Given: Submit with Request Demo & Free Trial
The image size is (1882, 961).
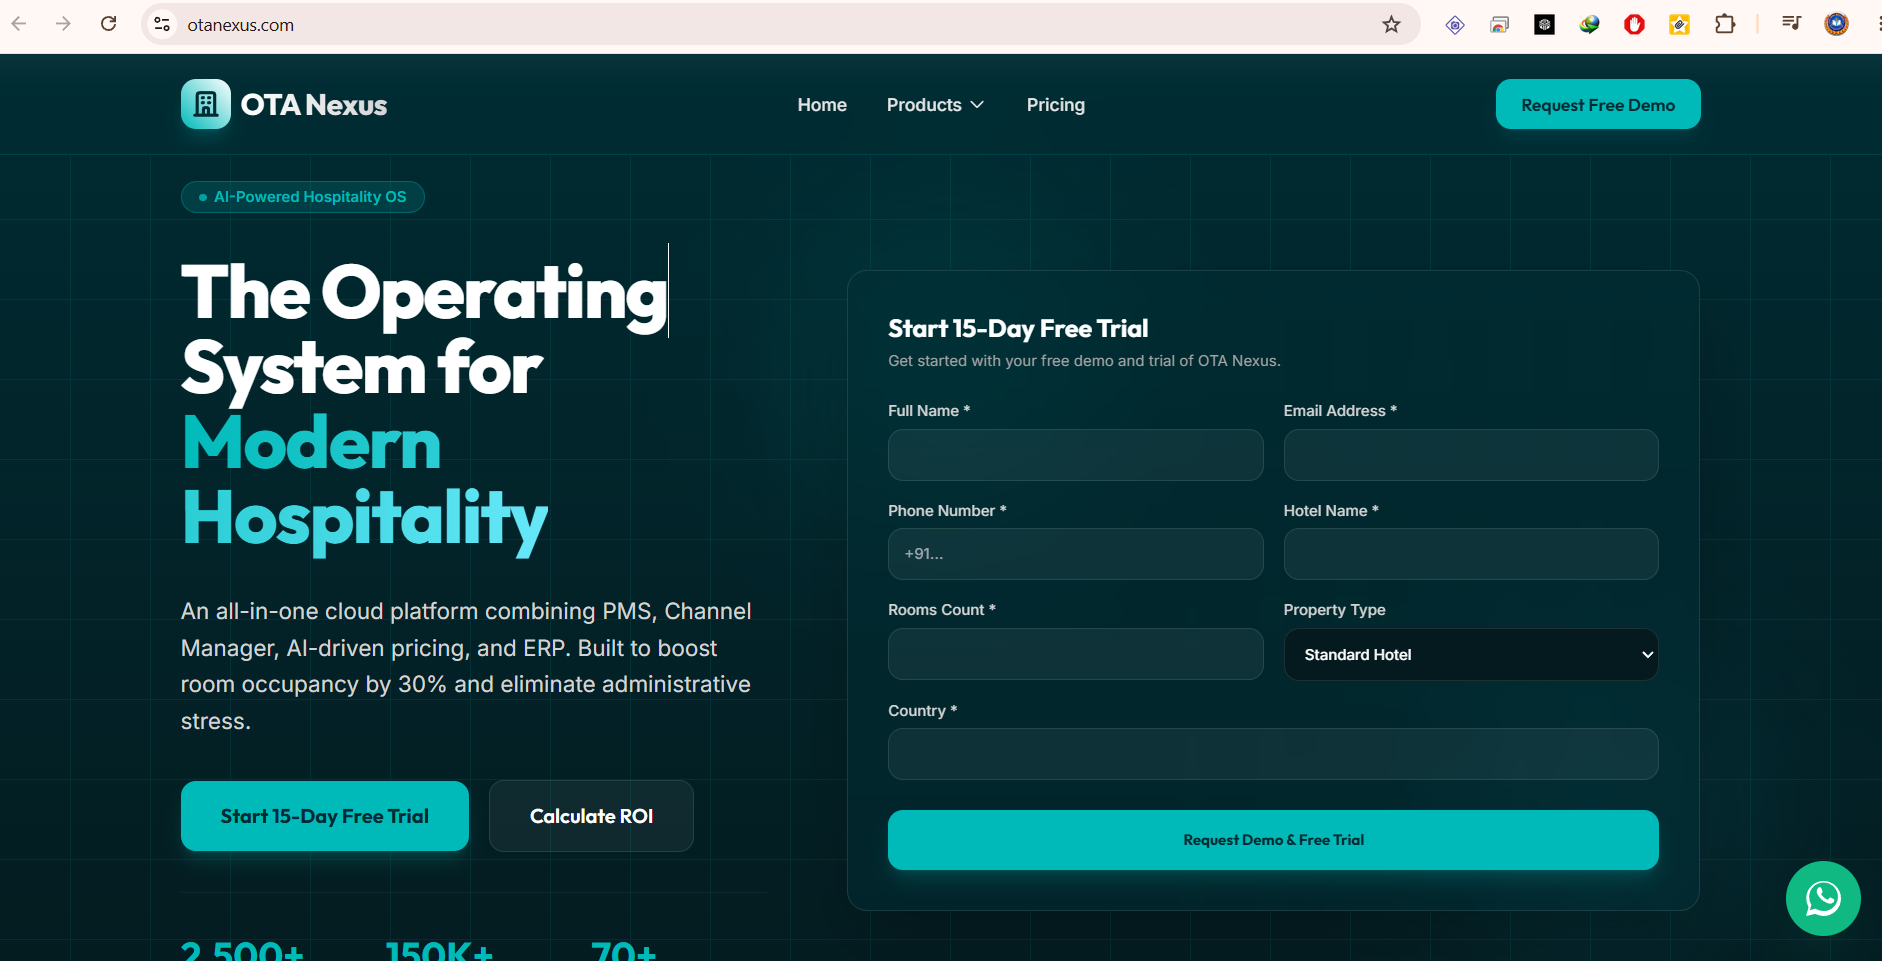Looking at the screenshot, I should click(x=1273, y=840).
